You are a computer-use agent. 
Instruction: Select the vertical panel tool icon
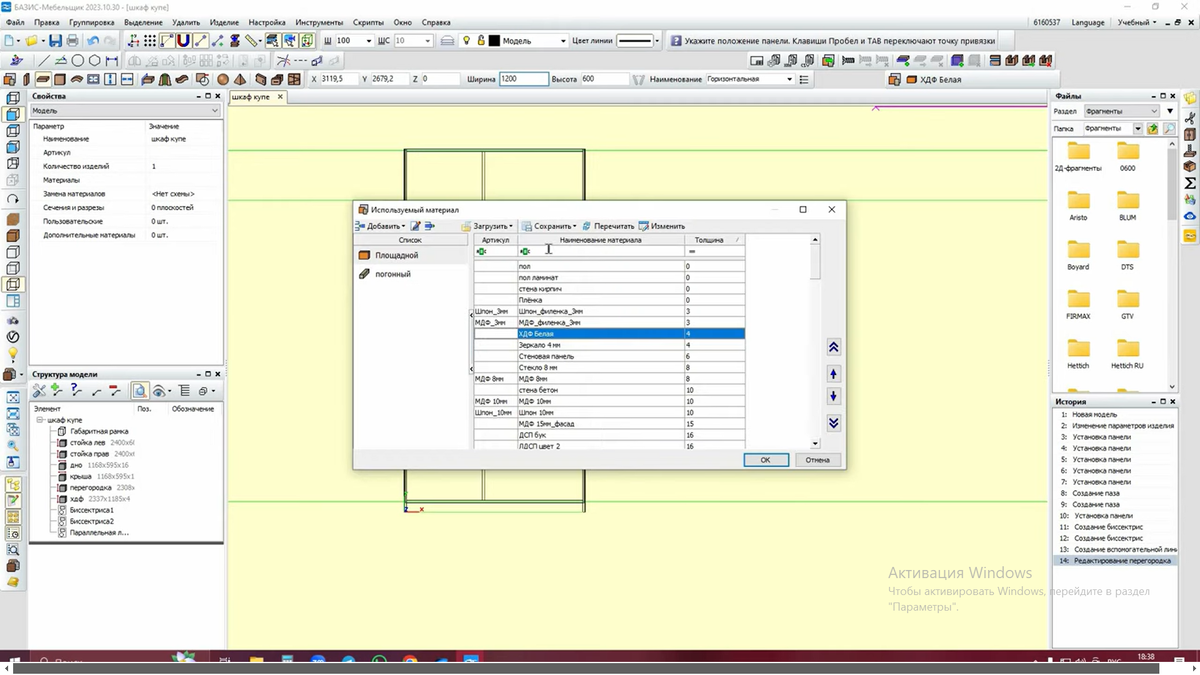click(x=26, y=79)
